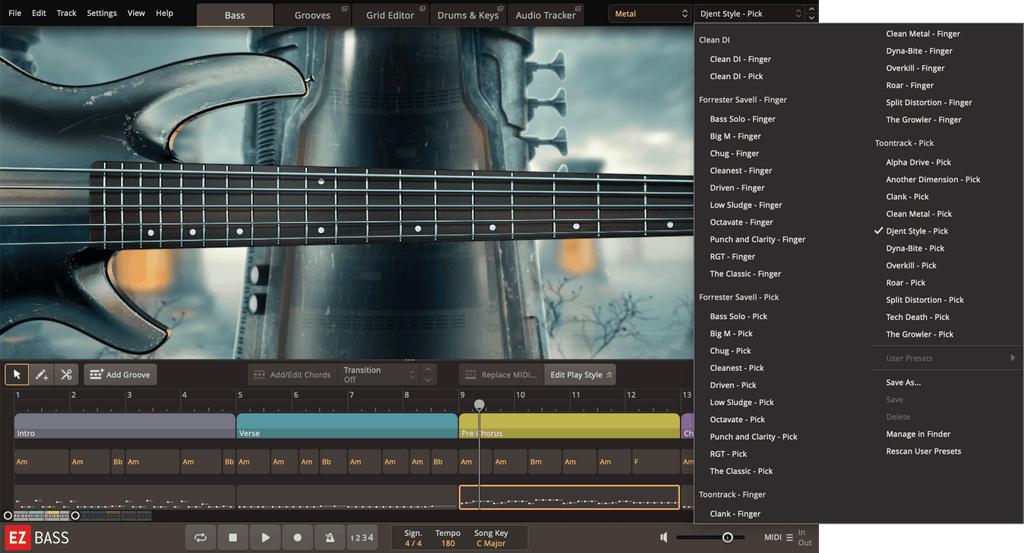Click the Tempo value 180

coord(448,543)
